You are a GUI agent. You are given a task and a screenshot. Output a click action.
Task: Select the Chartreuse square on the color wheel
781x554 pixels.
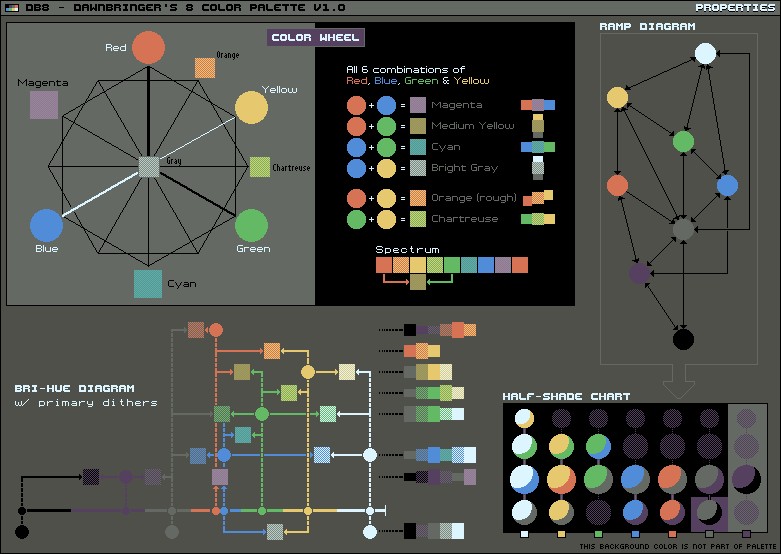point(260,167)
